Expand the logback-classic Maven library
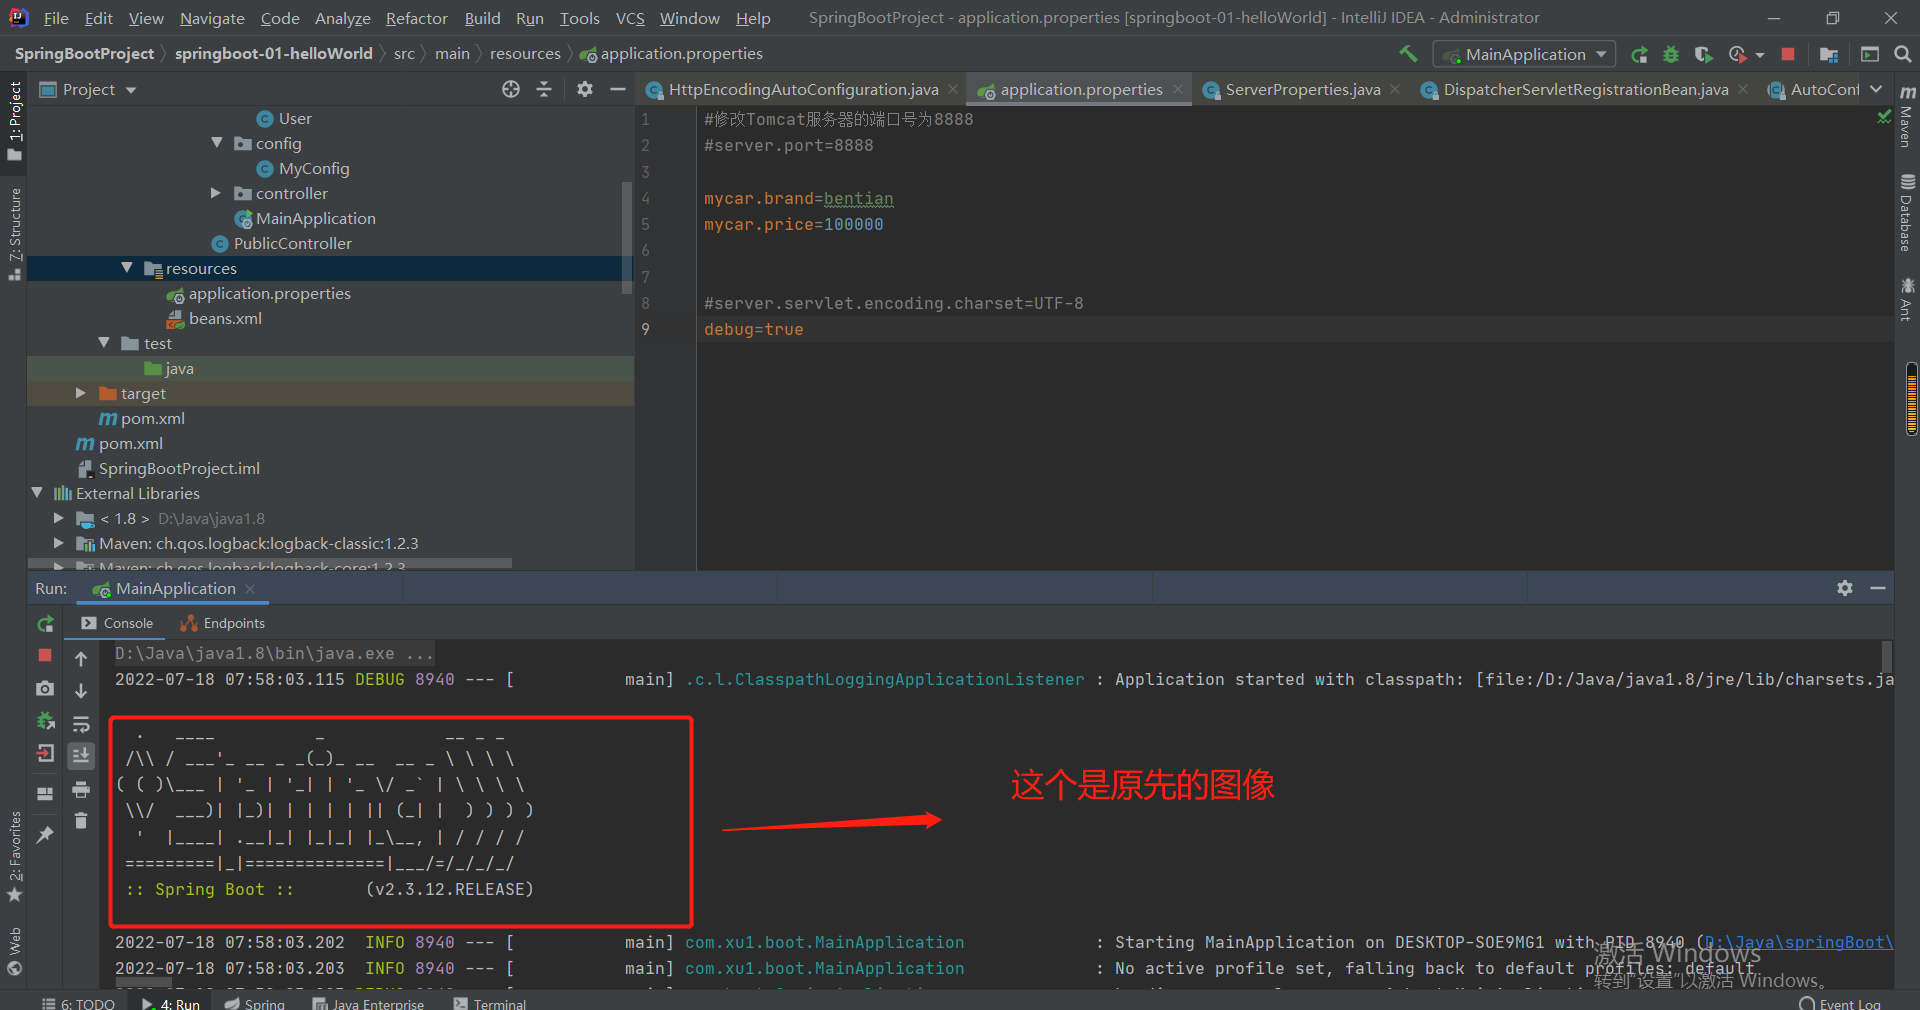Image resolution: width=1920 pixels, height=1010 pixels. 59,543
